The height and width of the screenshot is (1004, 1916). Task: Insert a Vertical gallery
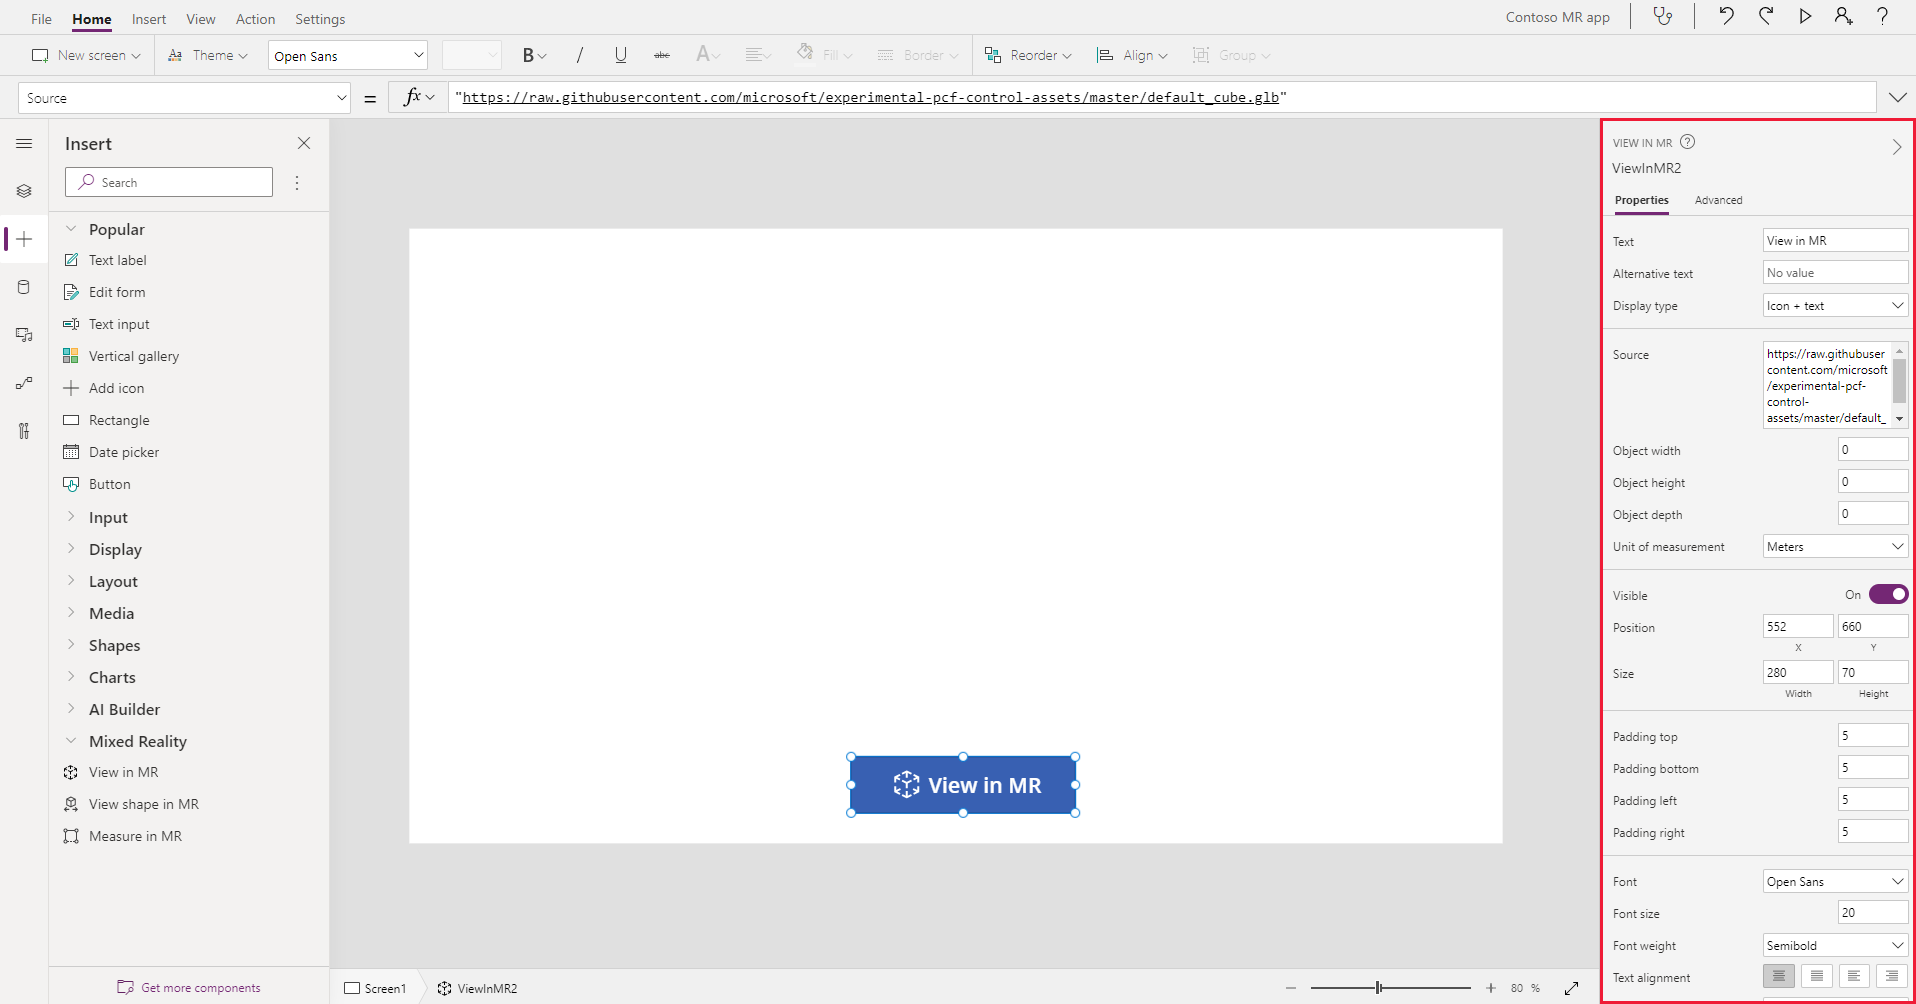pos(133,356)
